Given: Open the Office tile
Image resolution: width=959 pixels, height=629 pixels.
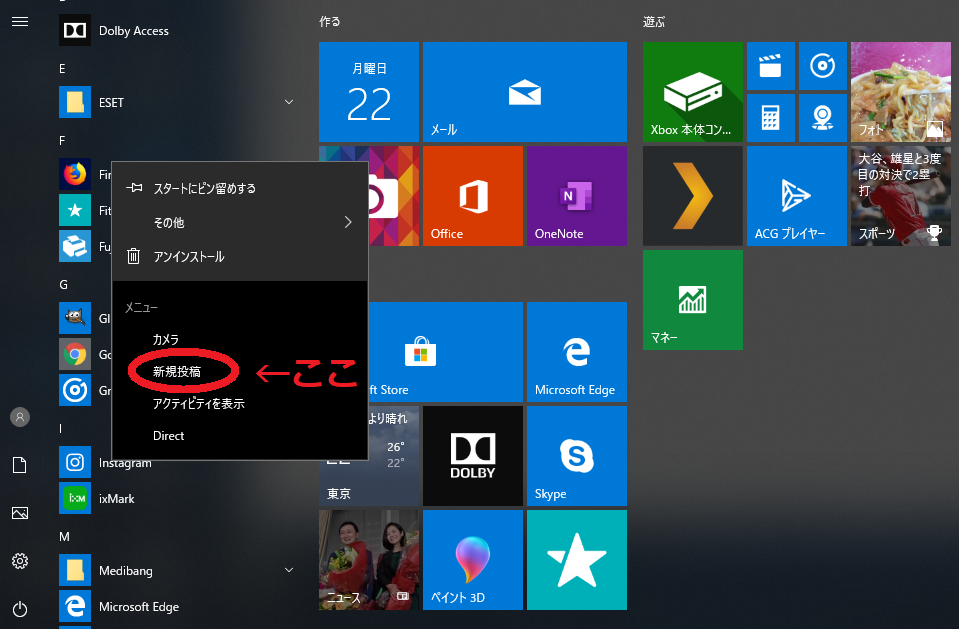Looking at the screenshot, I should [473, 196].
